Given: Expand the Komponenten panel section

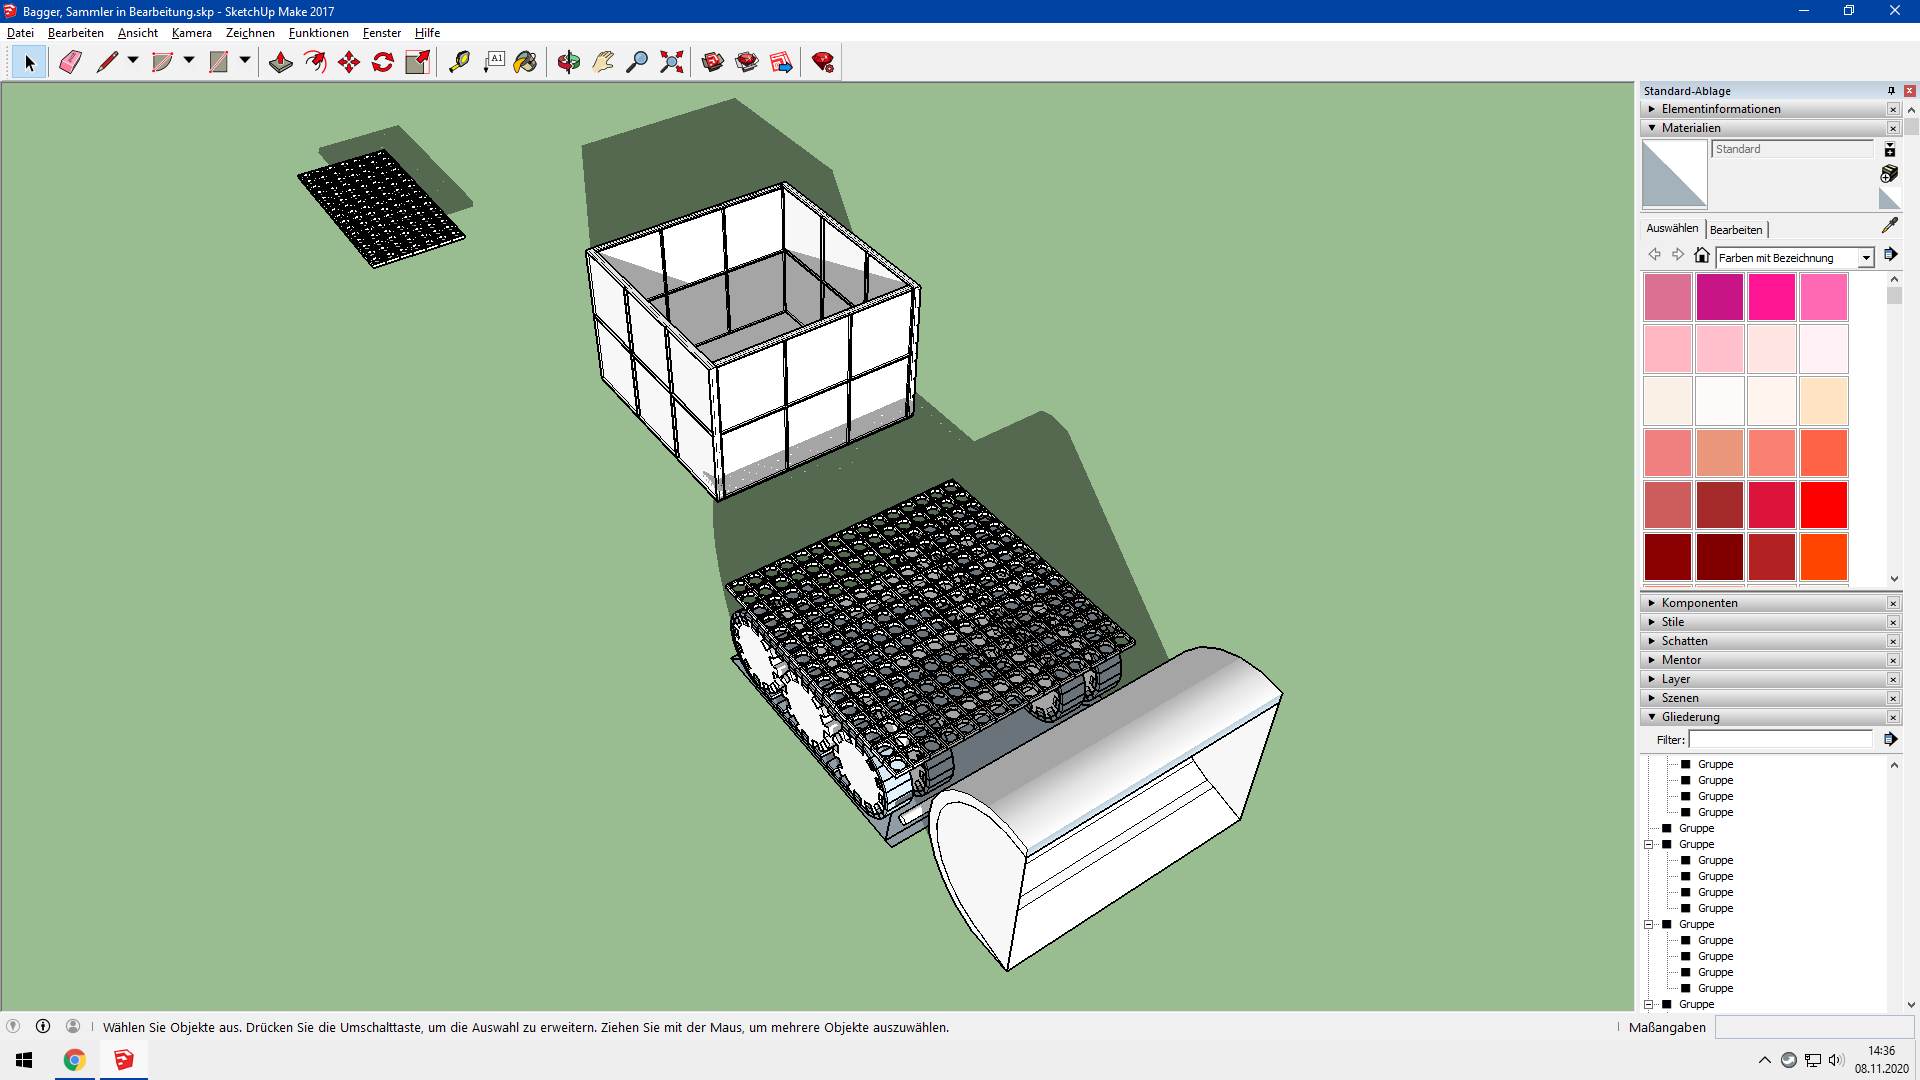Looking at the screenshot, I should 1652,603.
